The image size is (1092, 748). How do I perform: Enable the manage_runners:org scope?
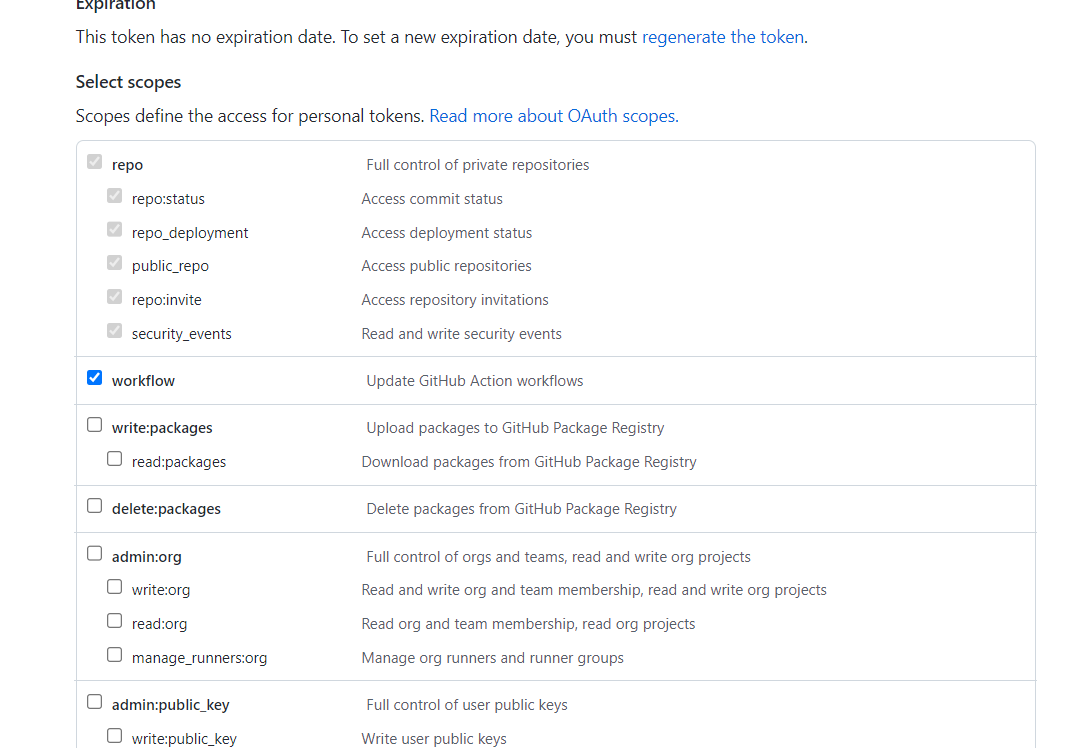coord(114,654)
